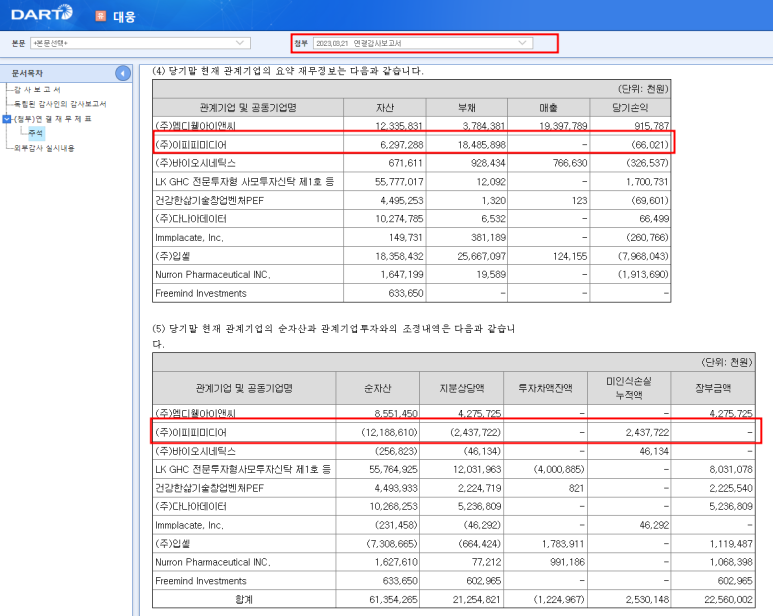773x616 pixels.
Task: Click sales value 766,630 for 바이오시네틱스
Action: pyautogui.click(x=570, y=163)
